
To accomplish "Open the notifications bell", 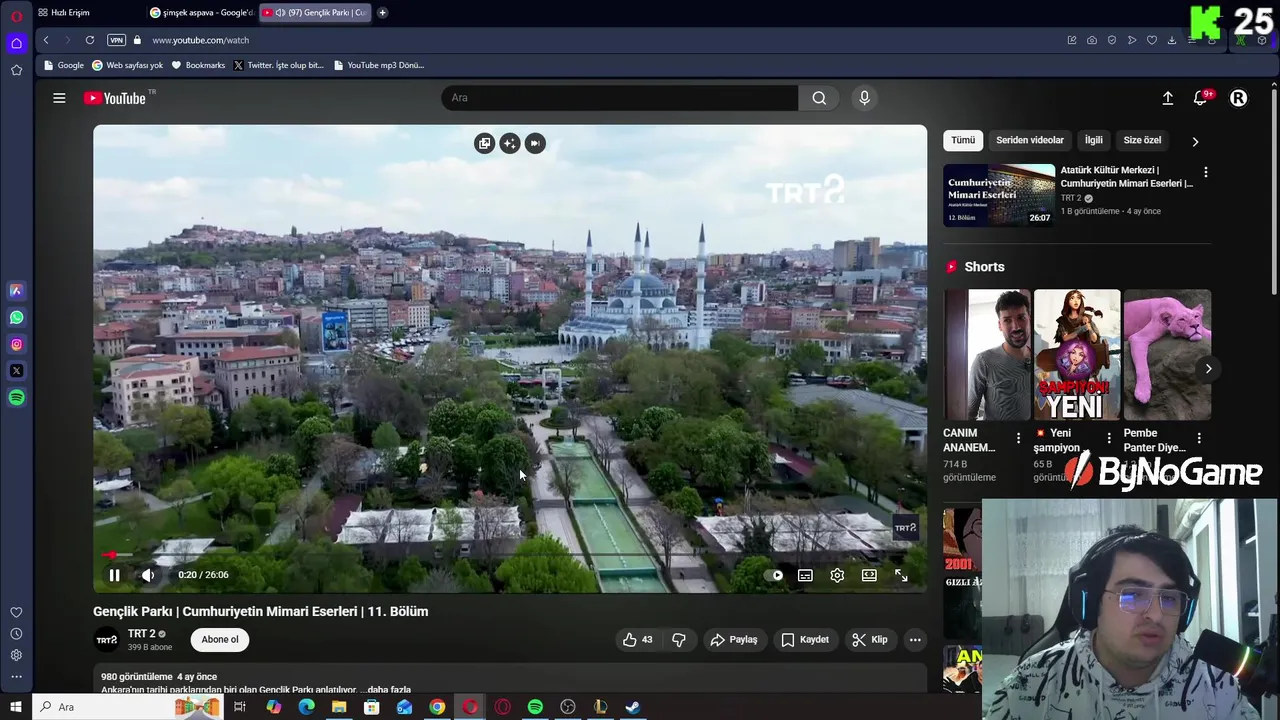I will pyautogui.click(x=1201, y=98).
